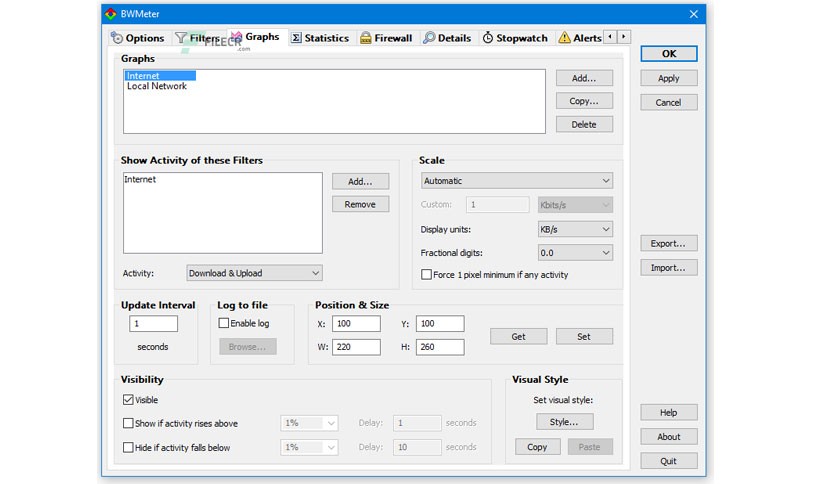Click the H height field

coord(440,347)
